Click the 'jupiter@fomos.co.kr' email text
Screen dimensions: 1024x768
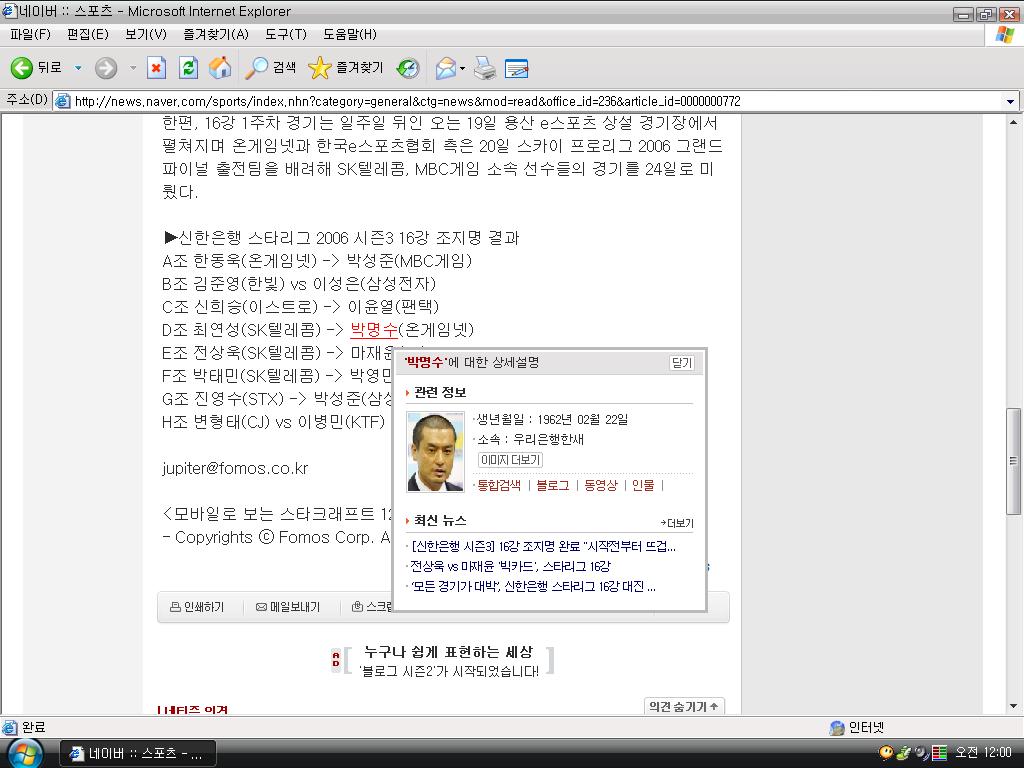coord(235,468)
